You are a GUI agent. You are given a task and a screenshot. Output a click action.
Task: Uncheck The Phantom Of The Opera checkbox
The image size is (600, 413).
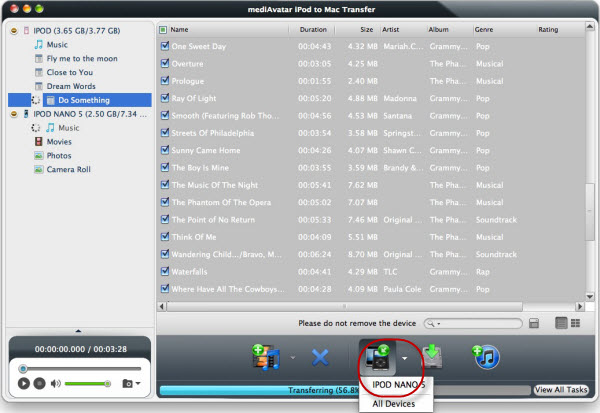(x=165, y=202)
